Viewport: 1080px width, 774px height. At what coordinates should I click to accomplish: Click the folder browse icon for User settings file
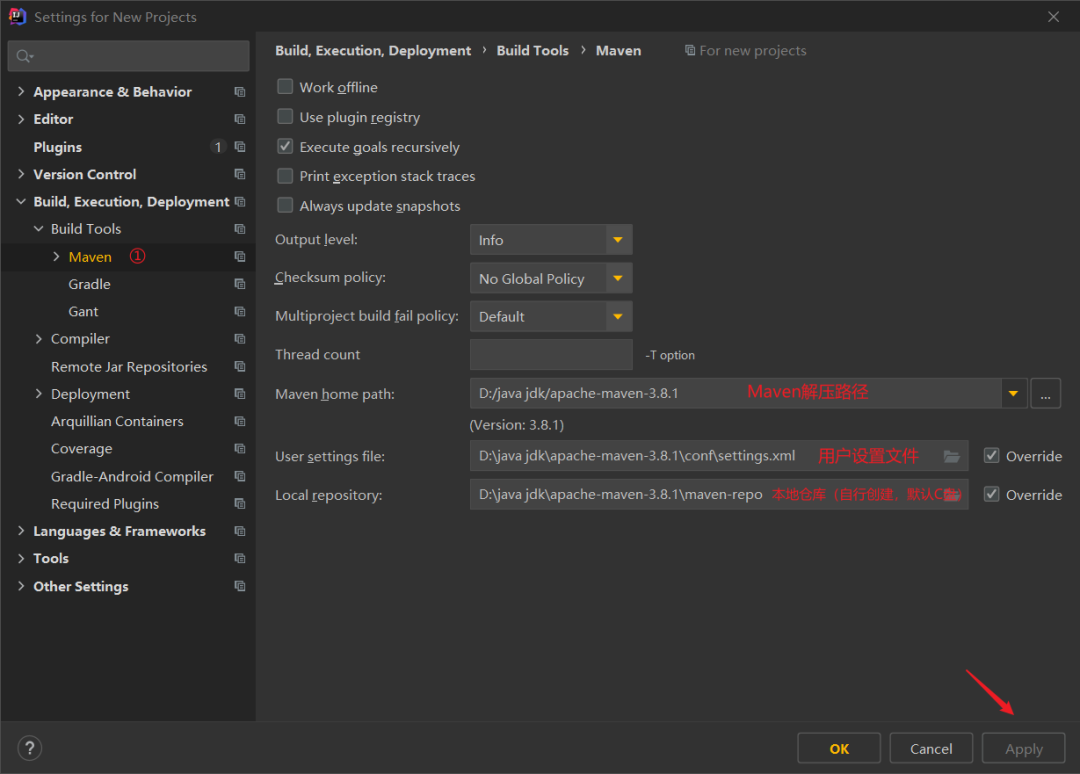click(951, 456)
